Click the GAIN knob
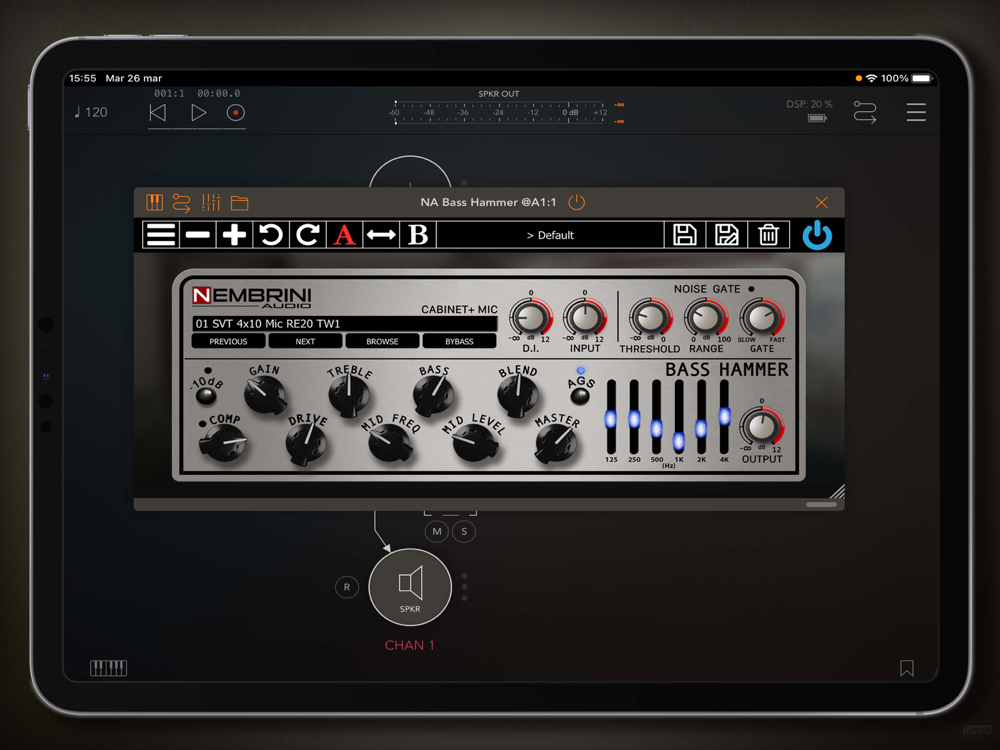 265,394
